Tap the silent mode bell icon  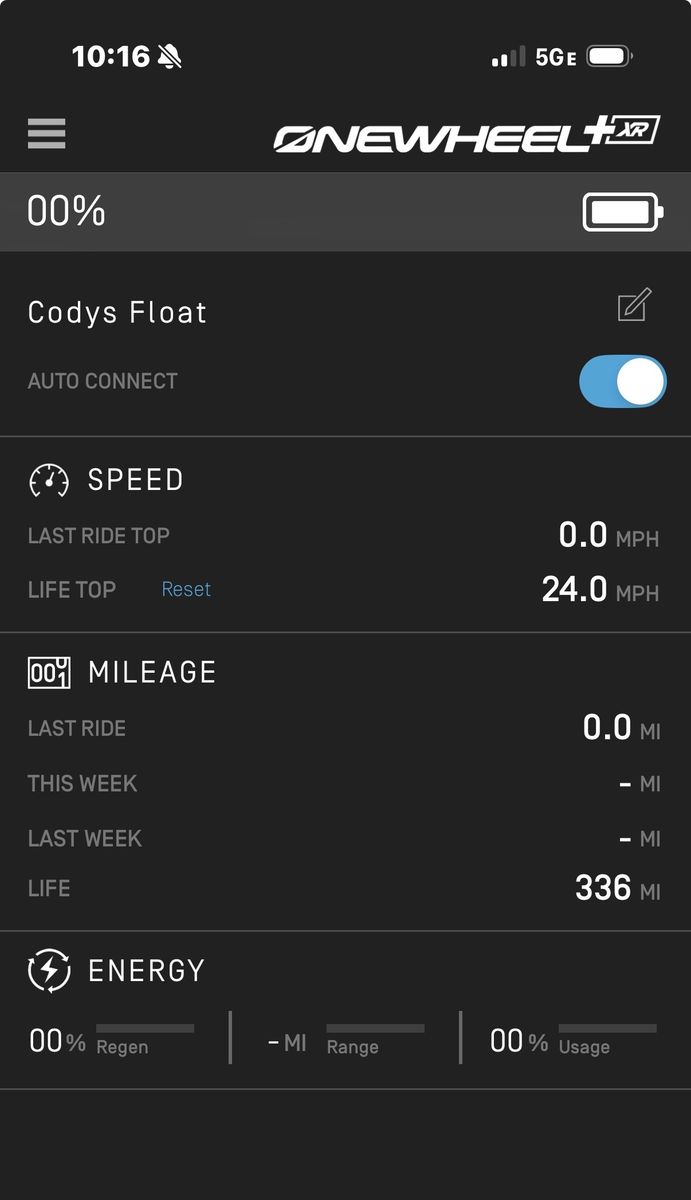coord(169,57)
